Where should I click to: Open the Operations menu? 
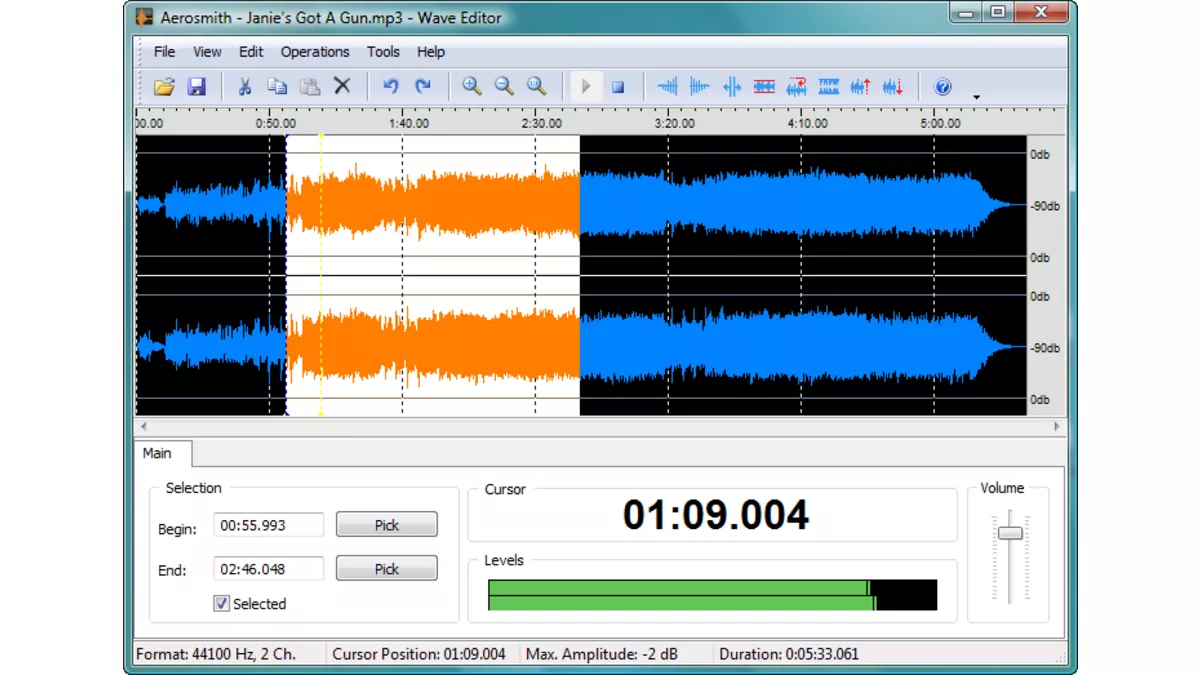[315, 51]
